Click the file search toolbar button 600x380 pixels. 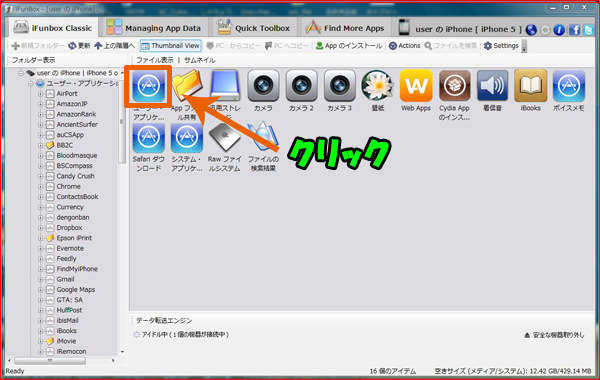[x=451, y=46]
